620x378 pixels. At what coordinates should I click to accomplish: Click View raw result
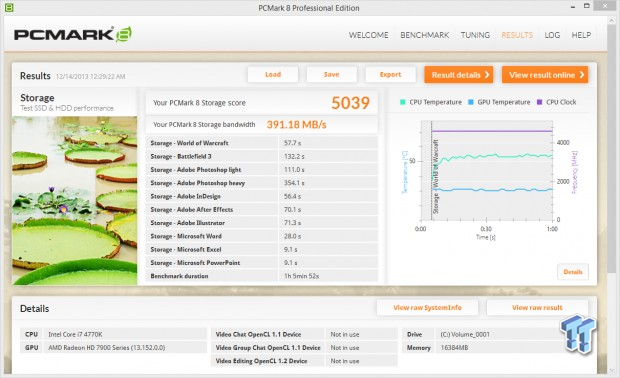tap(537, 307)
